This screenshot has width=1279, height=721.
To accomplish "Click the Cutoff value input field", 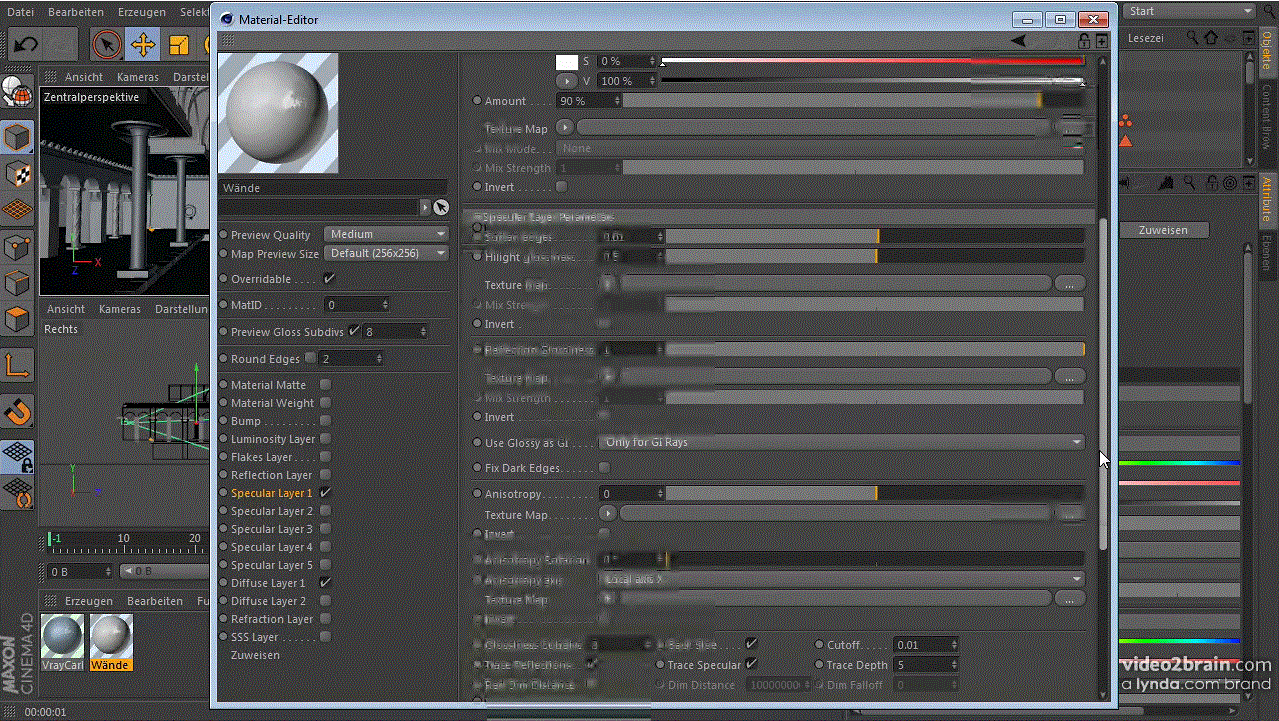I will point(921,645).
